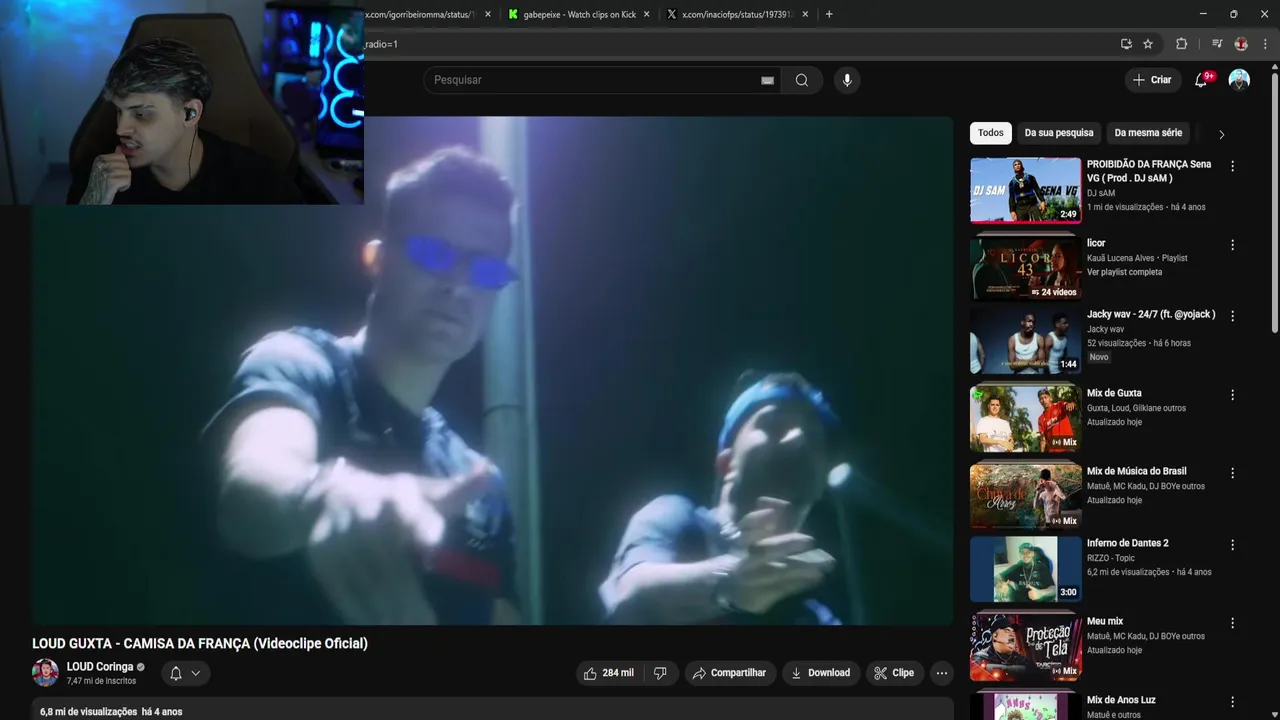Screen dimensions: 1280x720
Task: Open media control playlist icon in Chrome
Action: (x=1217, y=44)
